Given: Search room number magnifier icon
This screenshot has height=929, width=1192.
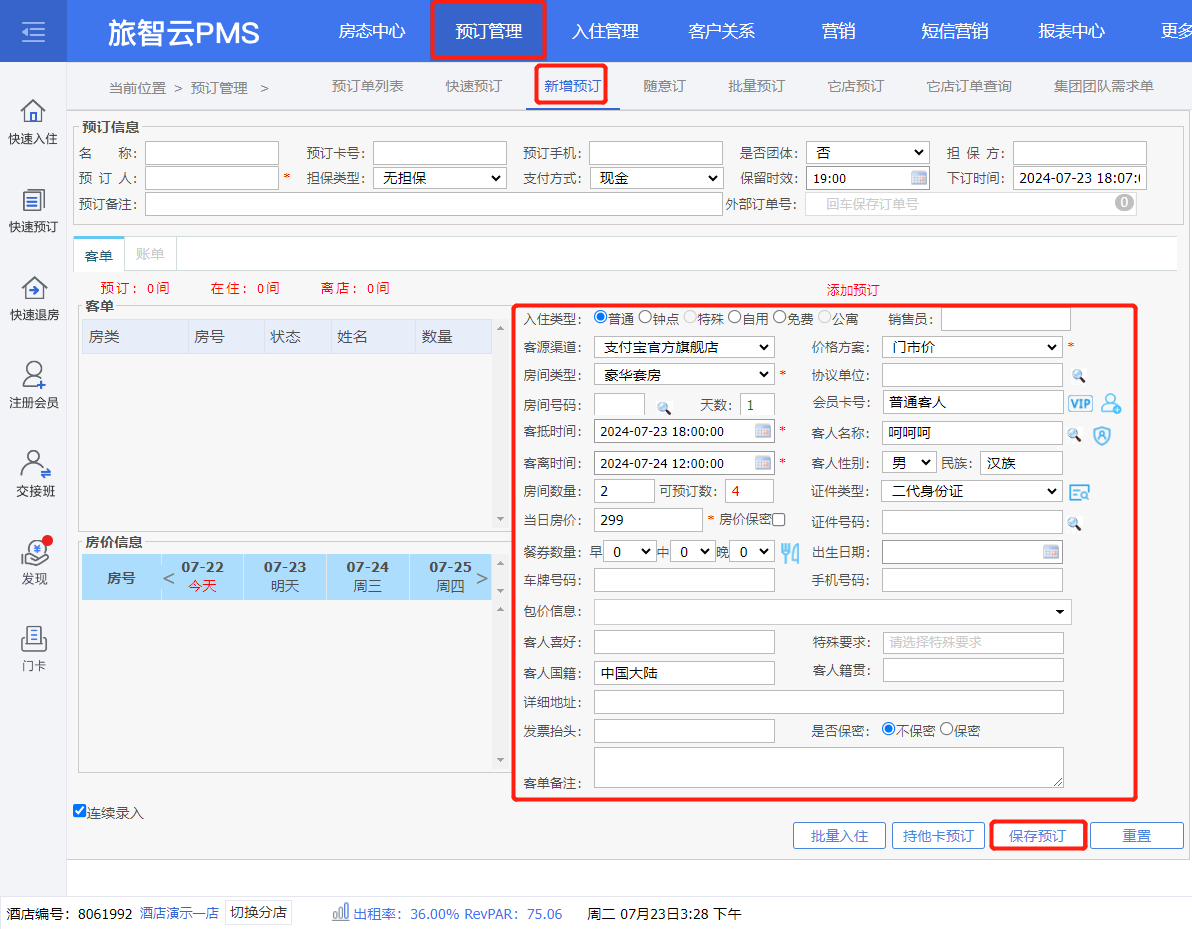Looking at the screenshot, I should pyautogui.click(x=664, y=407).
